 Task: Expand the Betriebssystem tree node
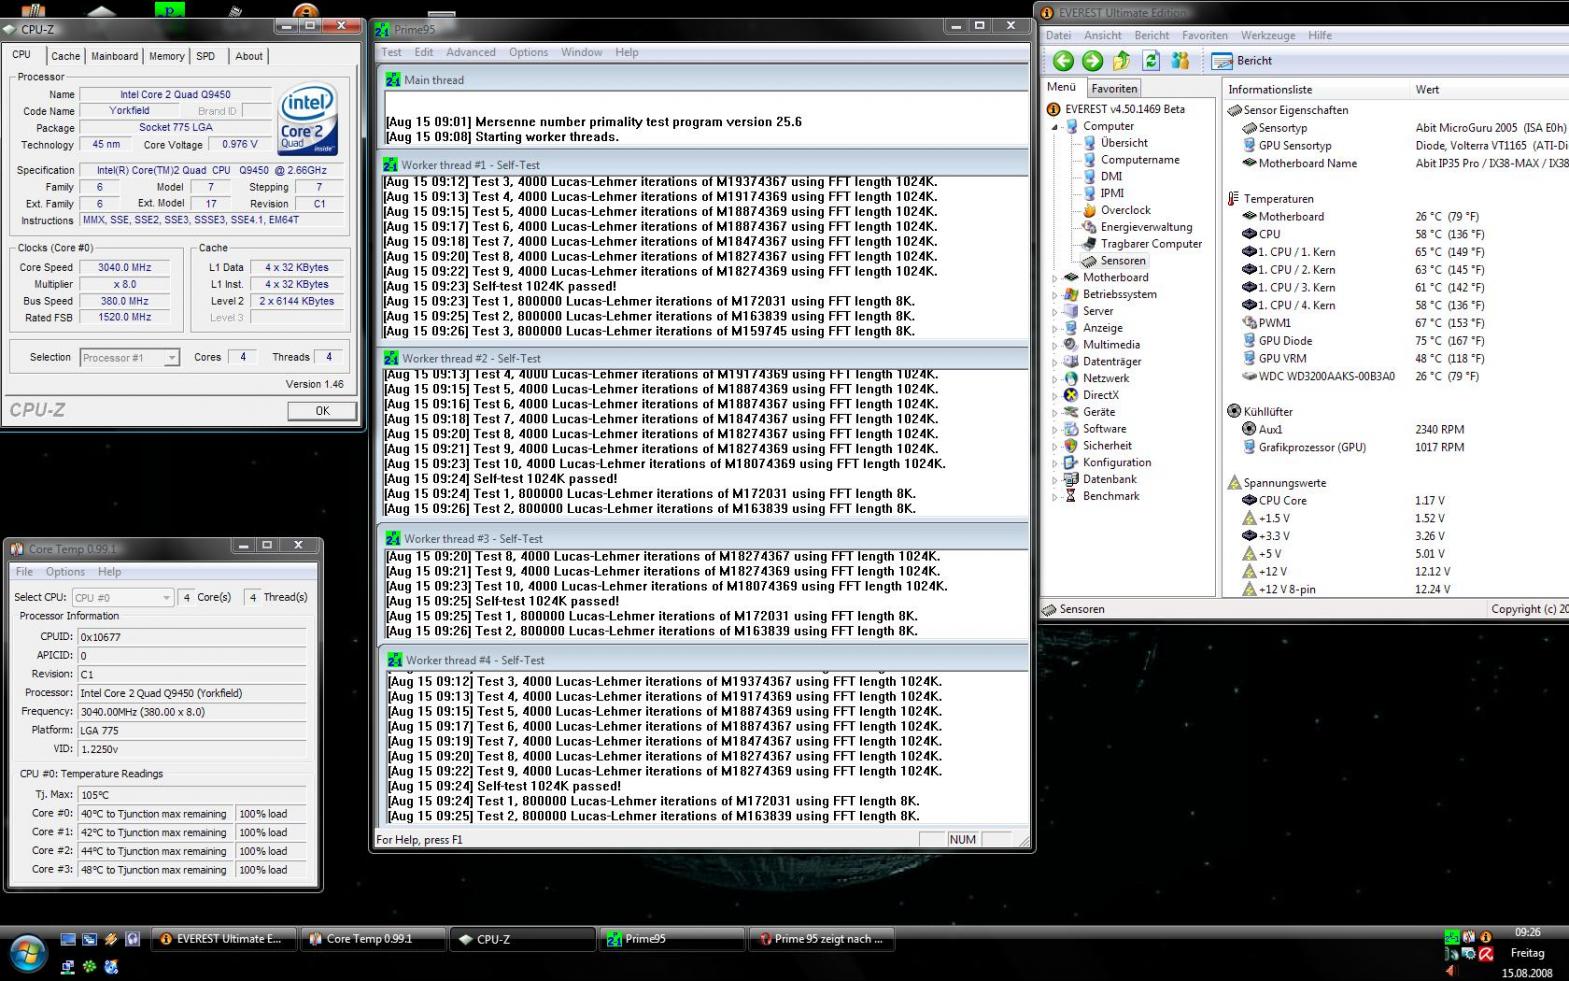point(1054,295)
